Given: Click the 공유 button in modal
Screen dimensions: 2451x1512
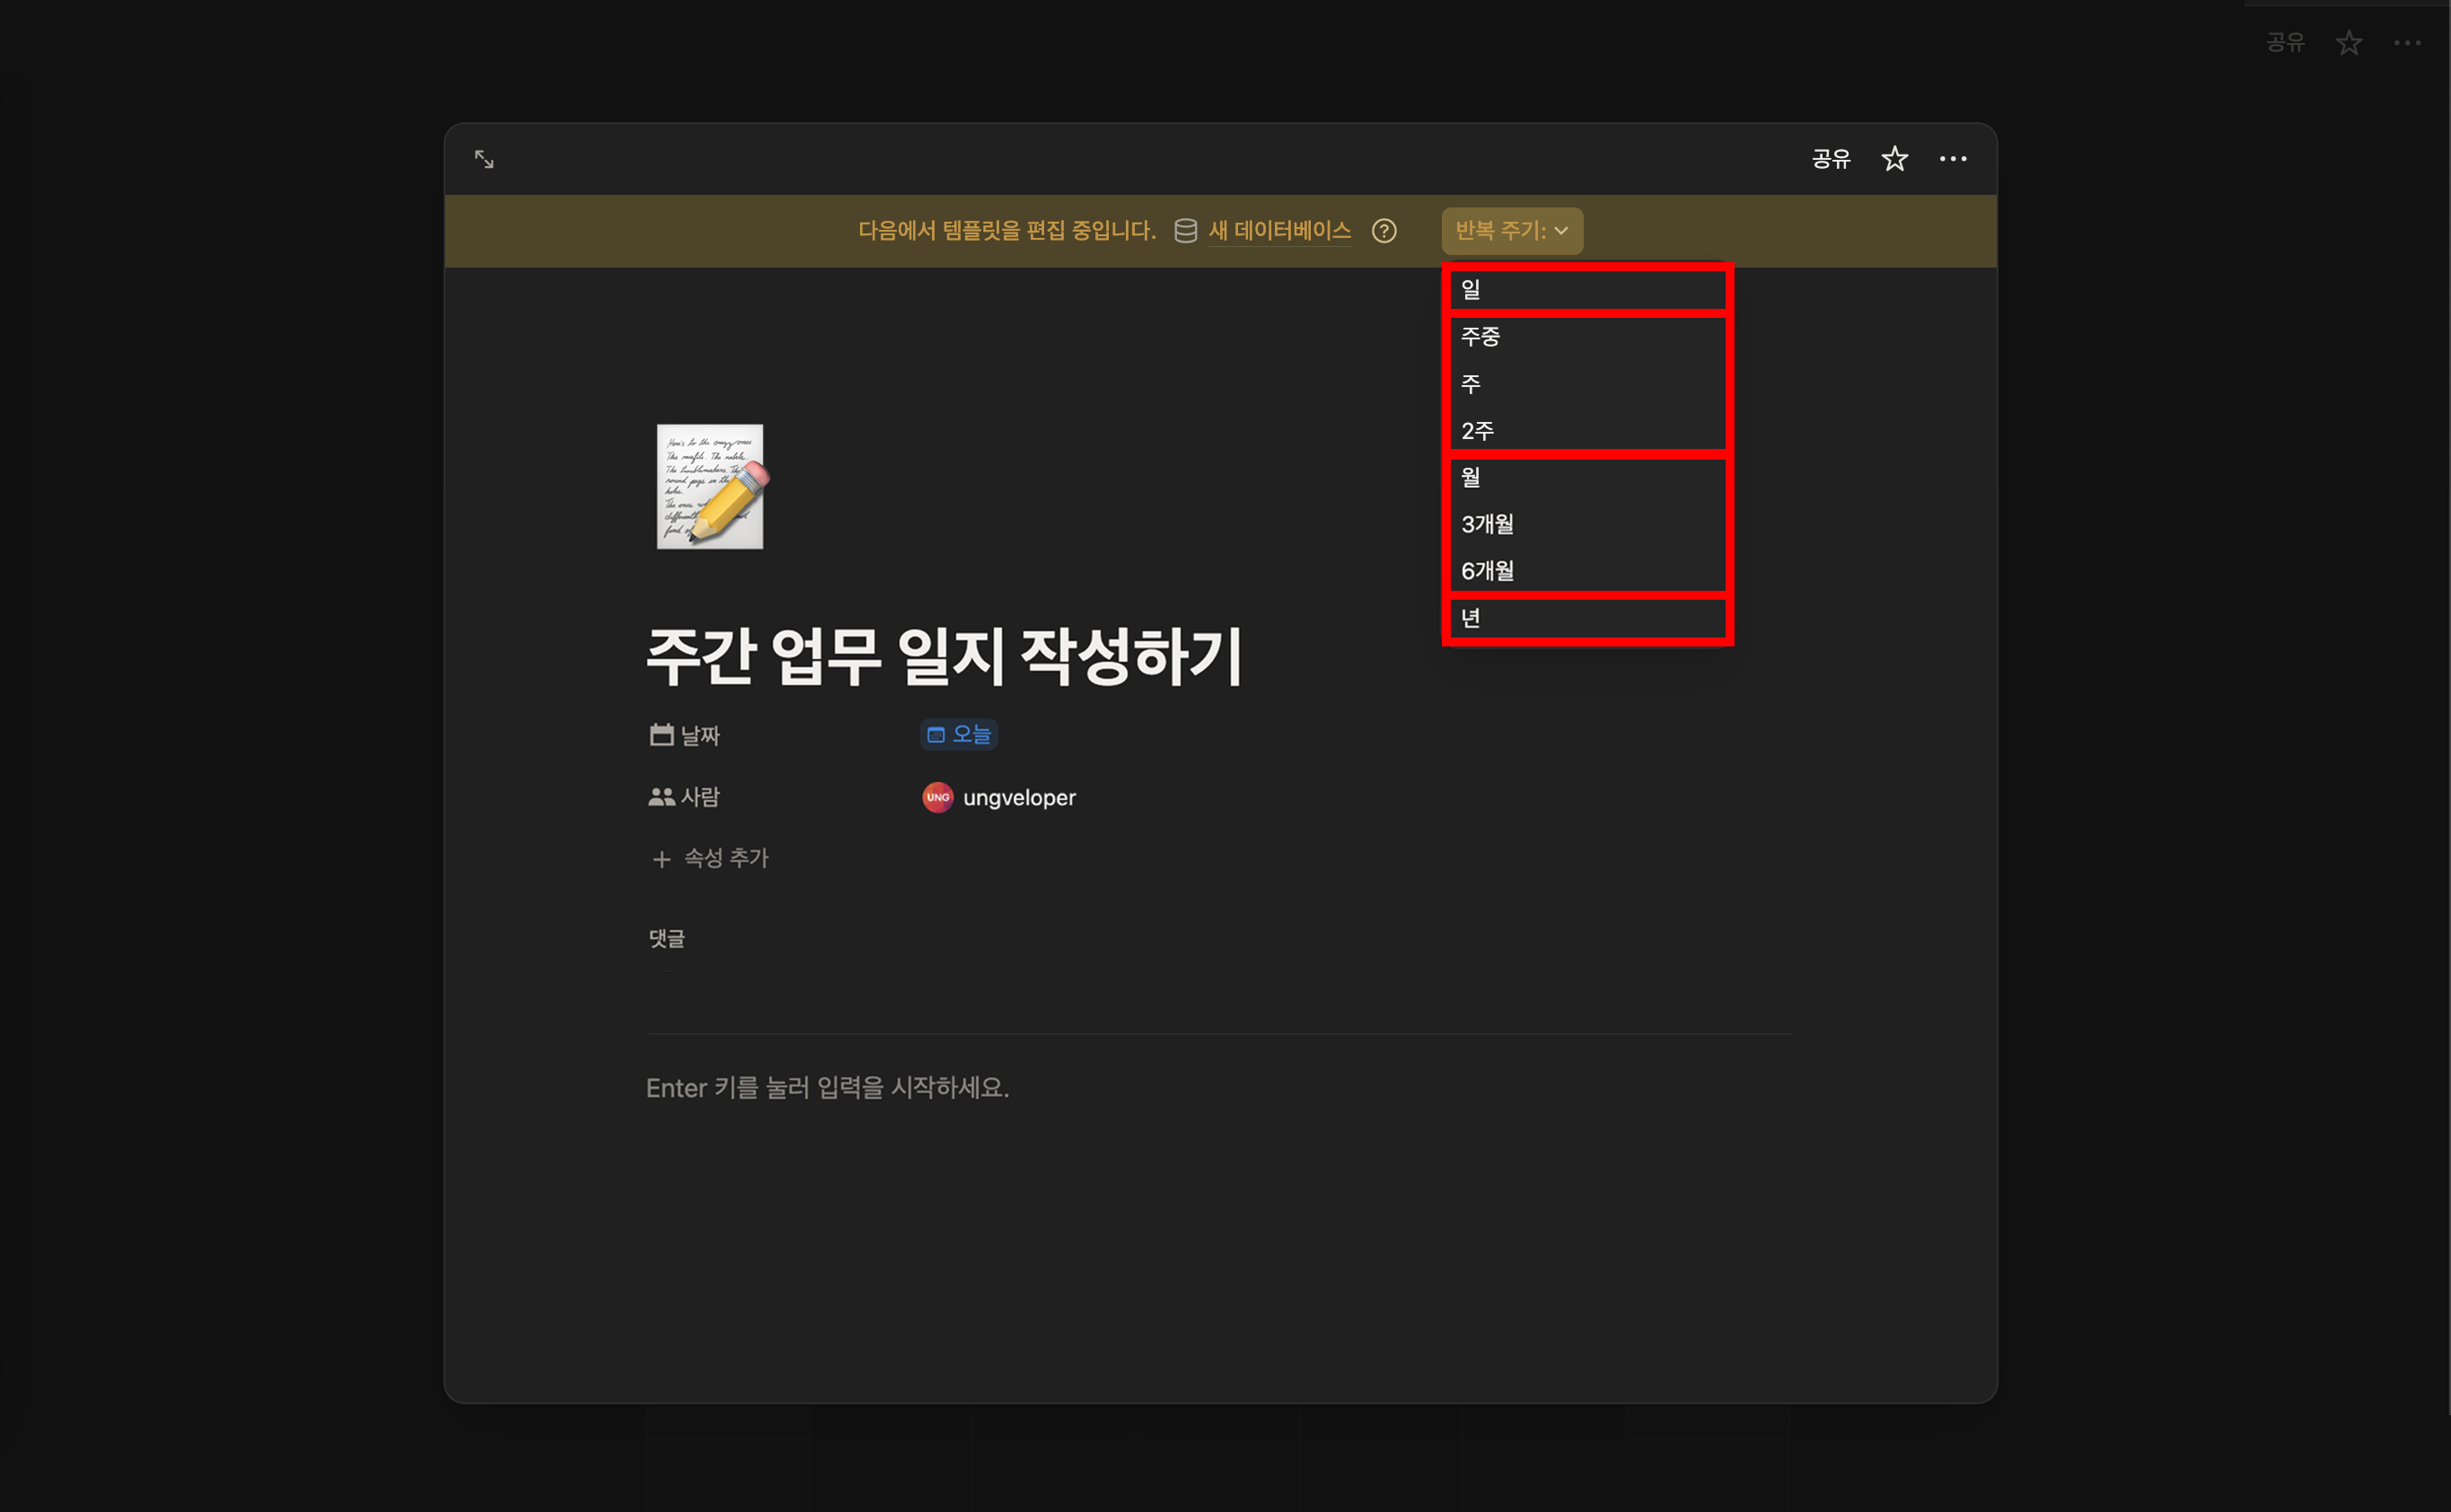Looking at the screenshot, I should coord(1830,159).
